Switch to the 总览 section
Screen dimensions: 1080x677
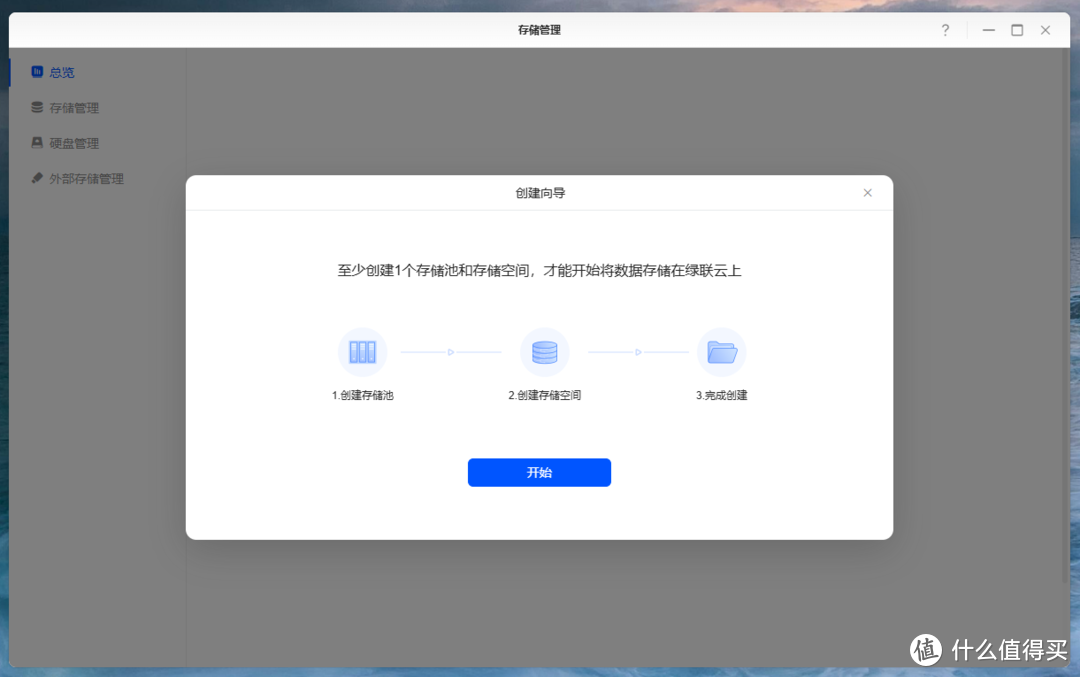(x=60, y=72)
